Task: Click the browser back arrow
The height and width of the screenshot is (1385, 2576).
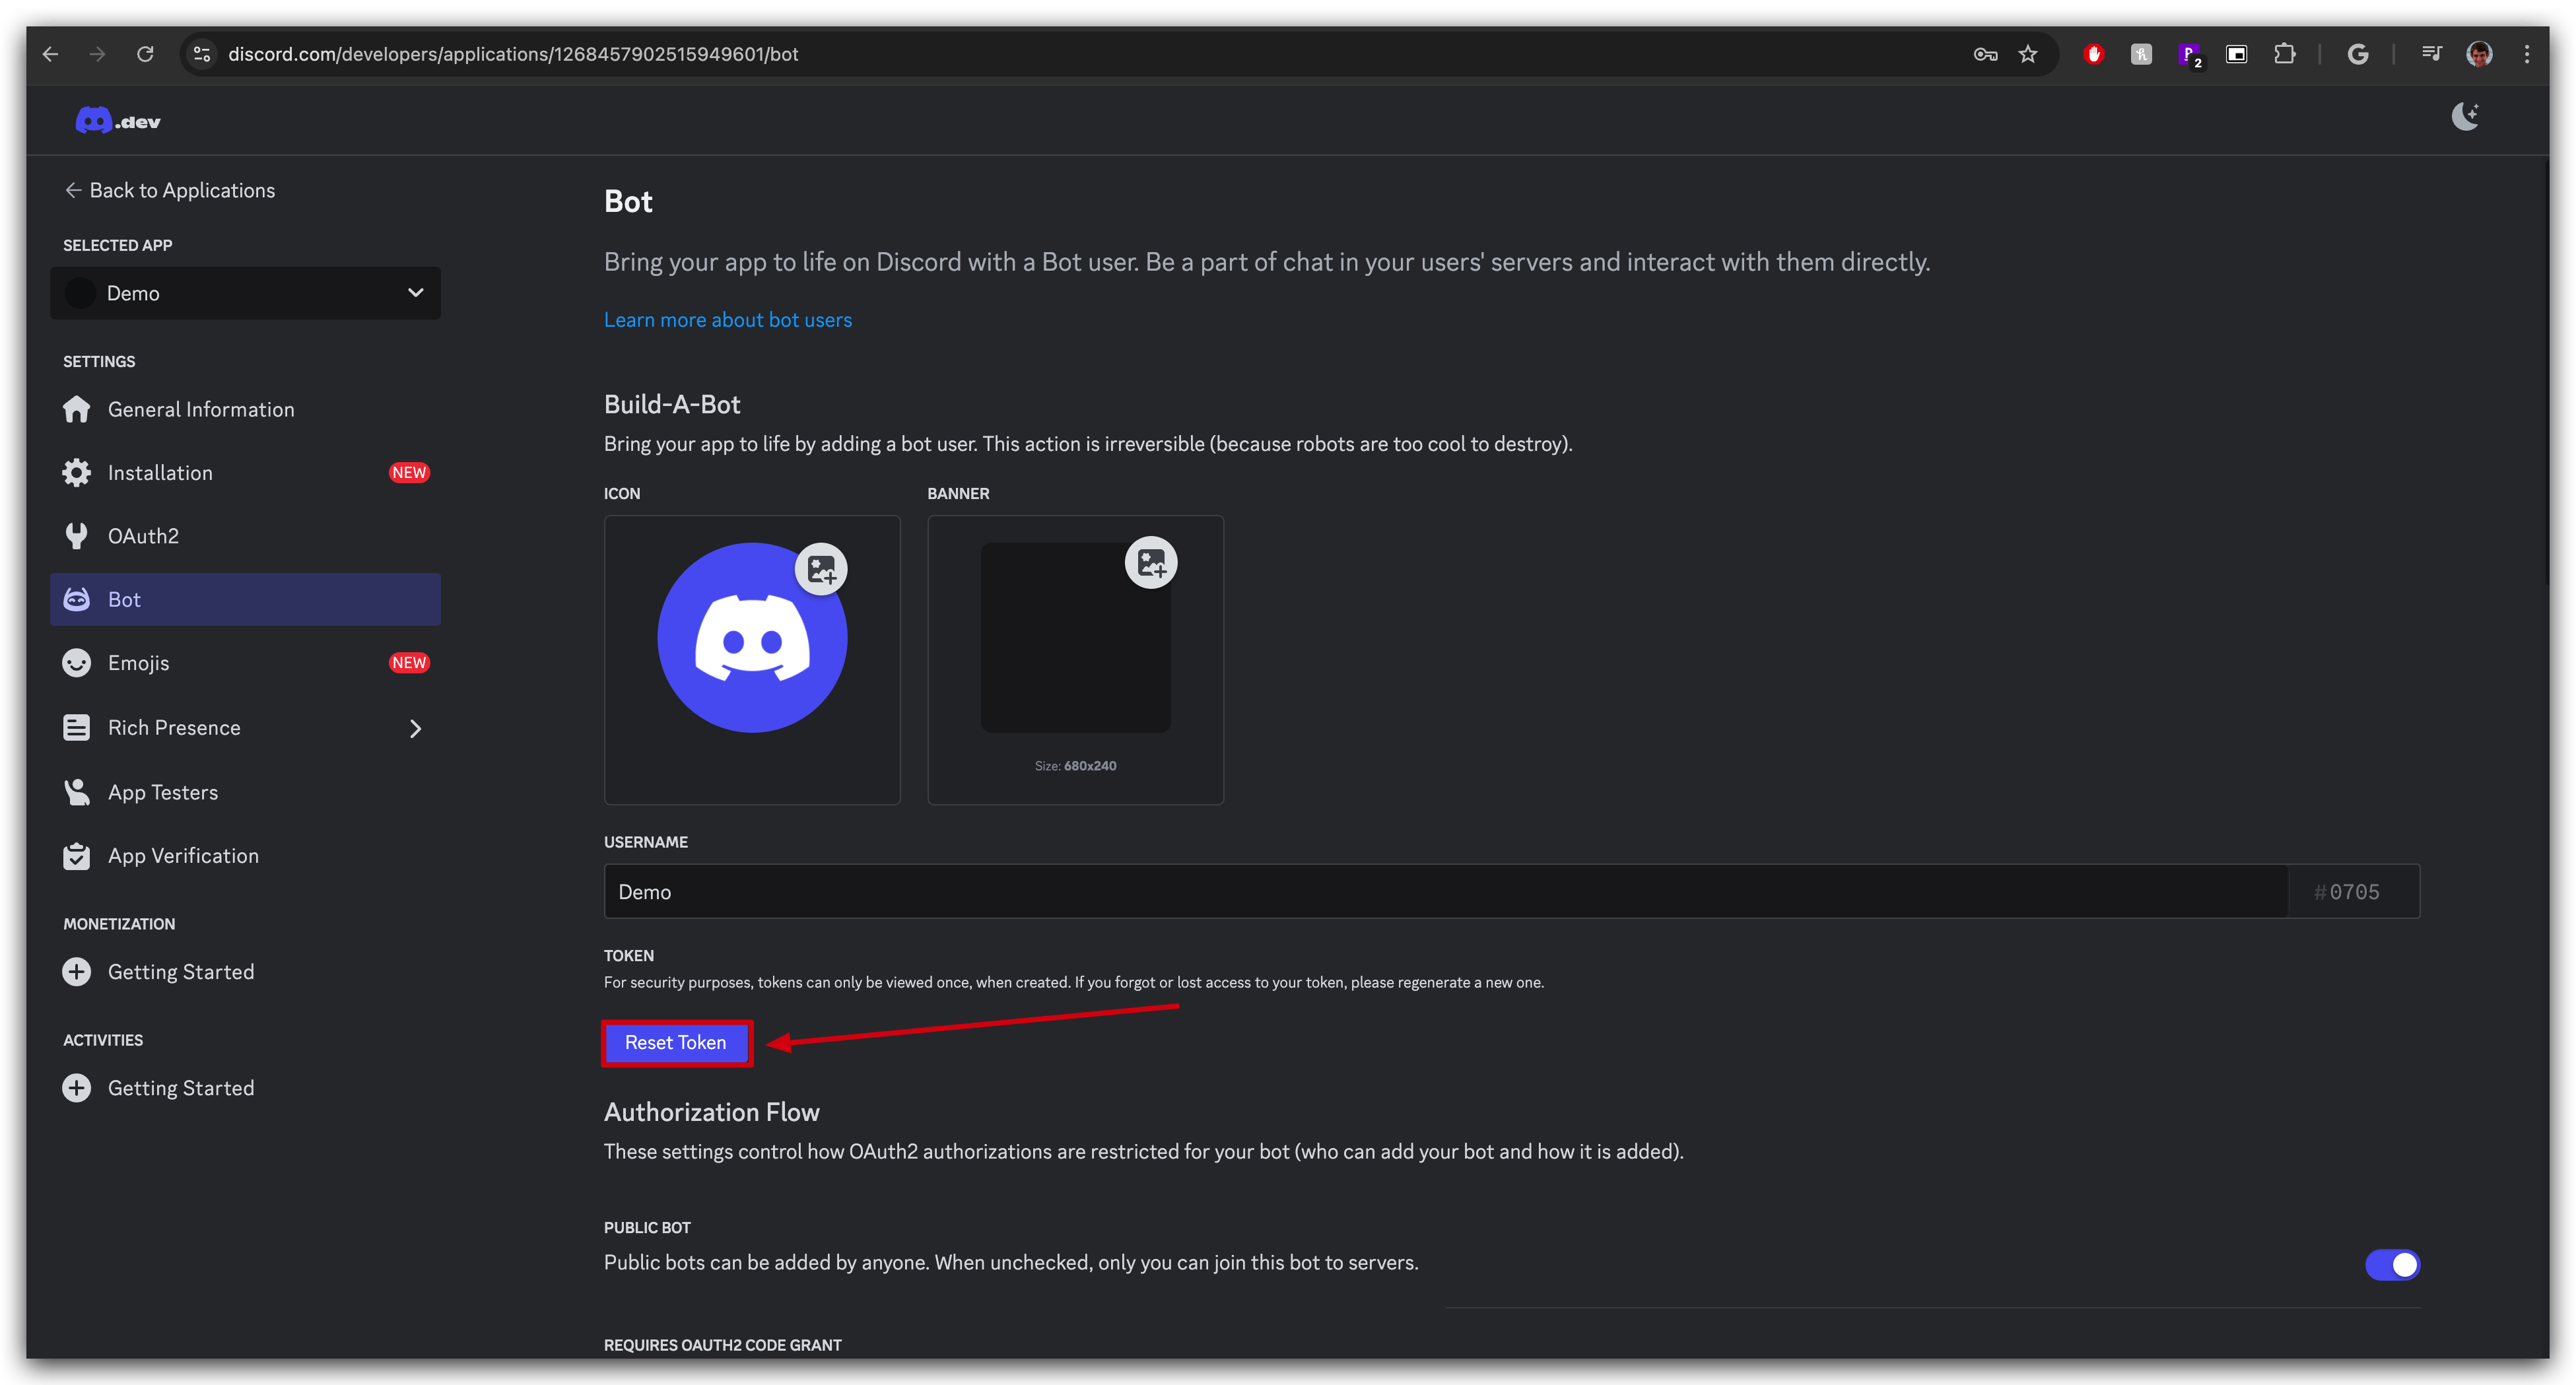Action: tap(50, 54)
